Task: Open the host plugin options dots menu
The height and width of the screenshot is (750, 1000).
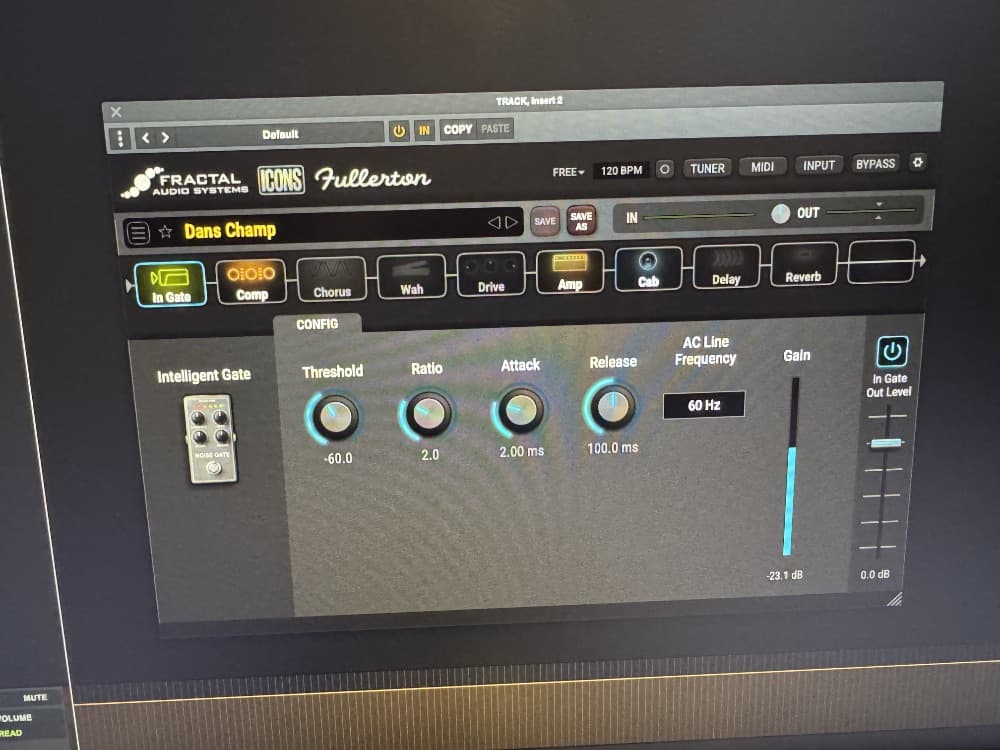Action: pyautogui.click(x=120, y=138)
